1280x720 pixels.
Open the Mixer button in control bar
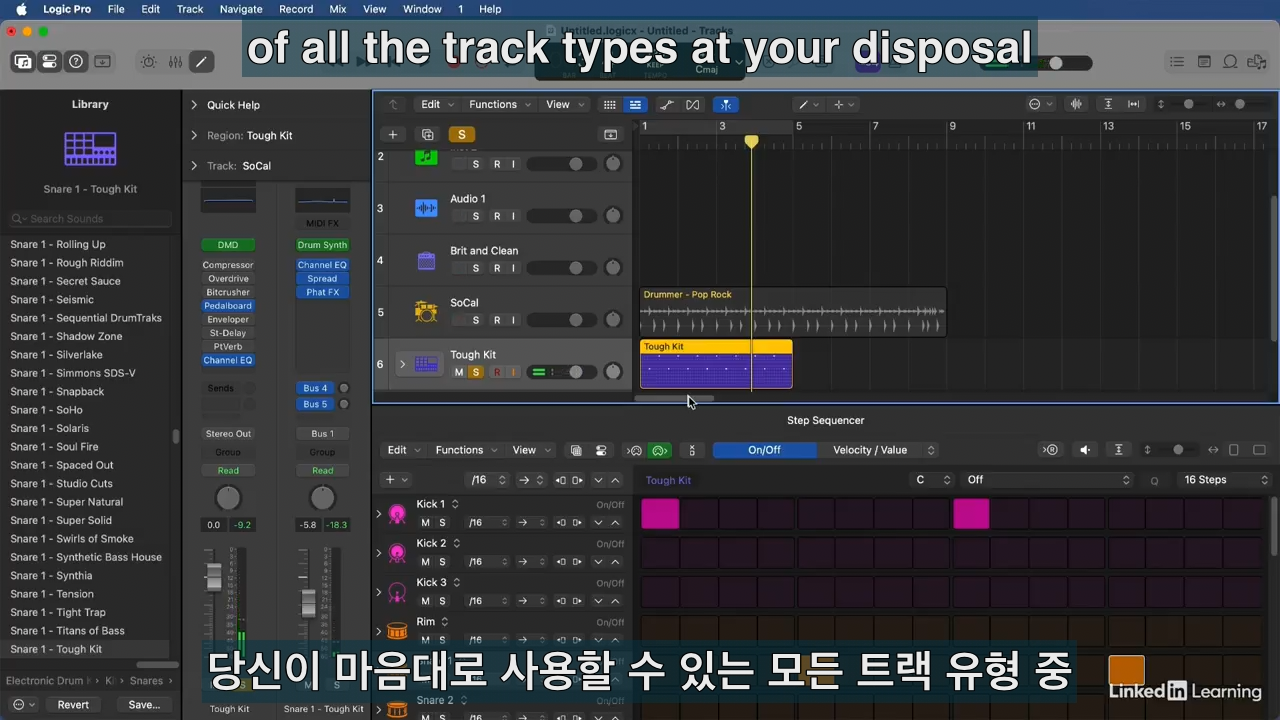(x=175, y=62)
